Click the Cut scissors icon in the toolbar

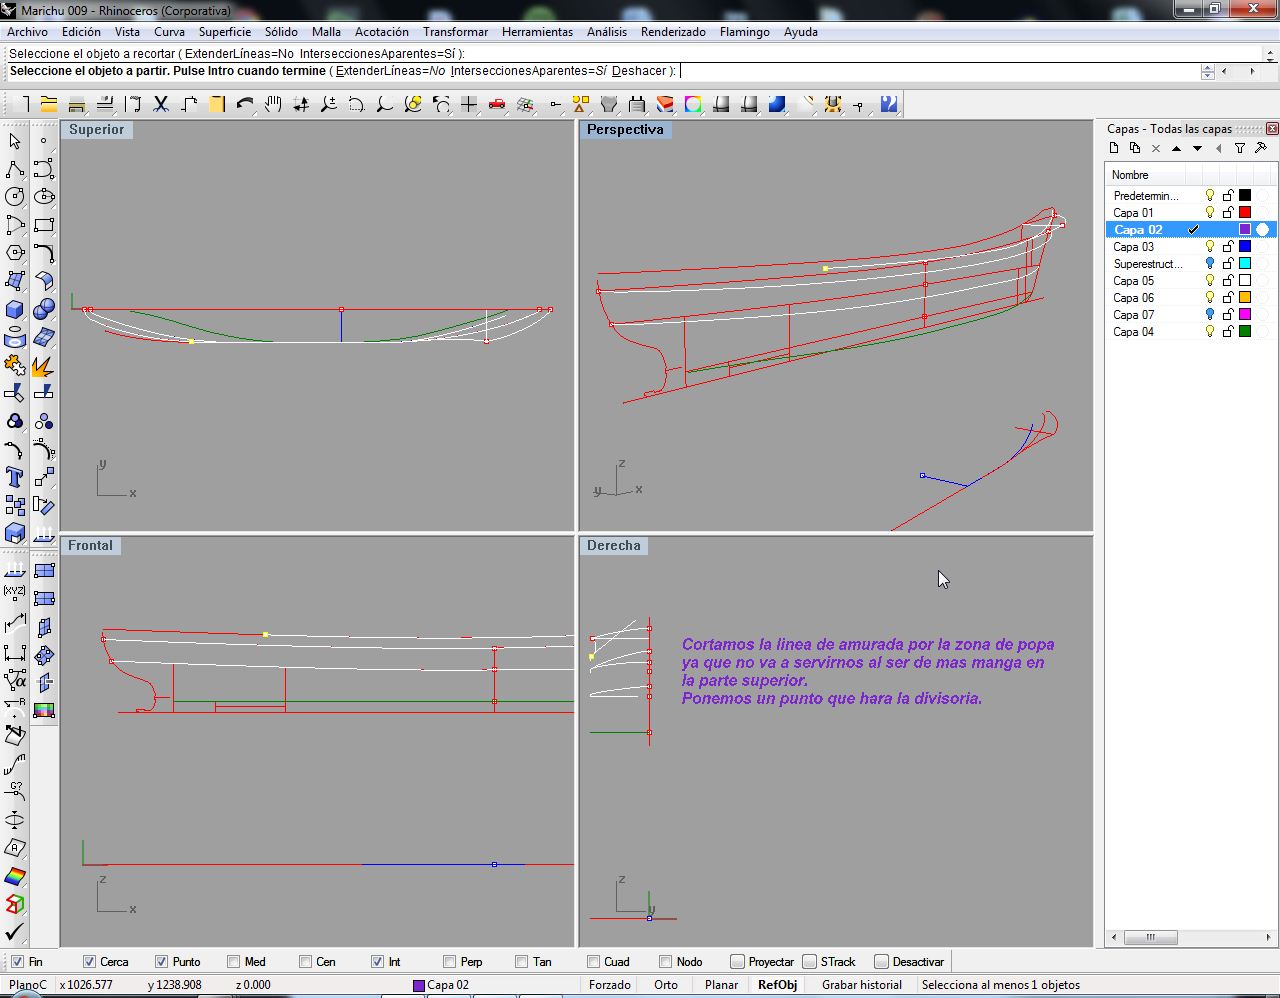[160, 104]
